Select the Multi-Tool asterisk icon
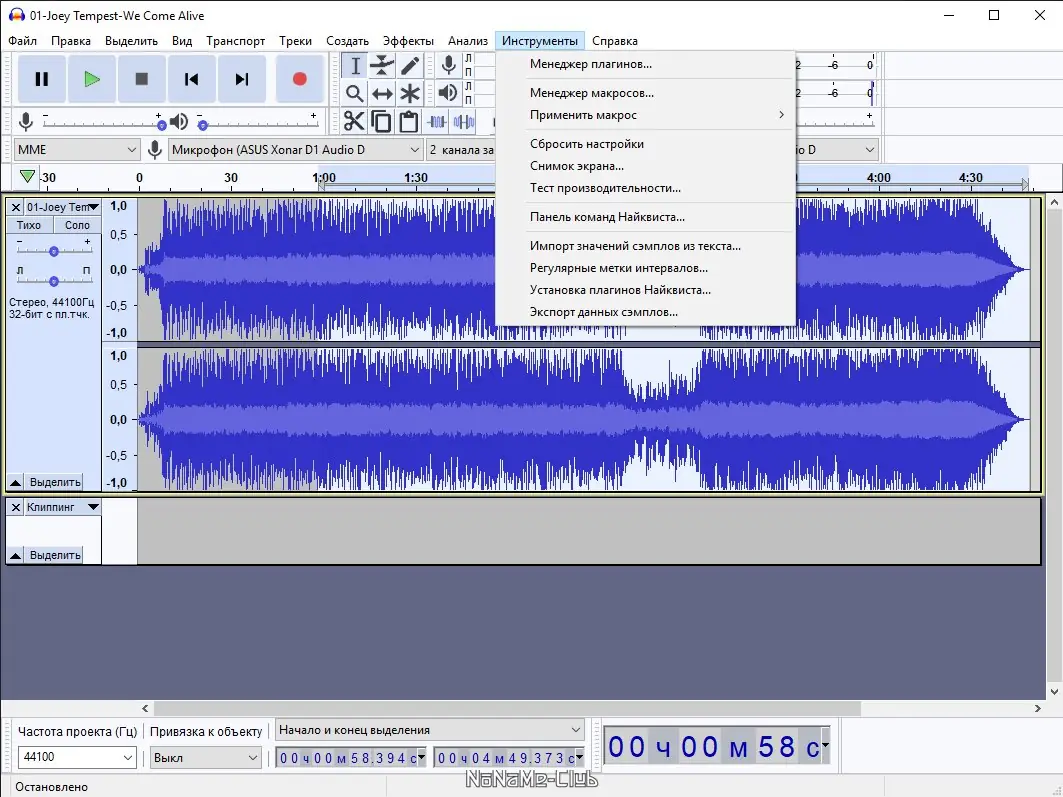 [x=410, y=94]
